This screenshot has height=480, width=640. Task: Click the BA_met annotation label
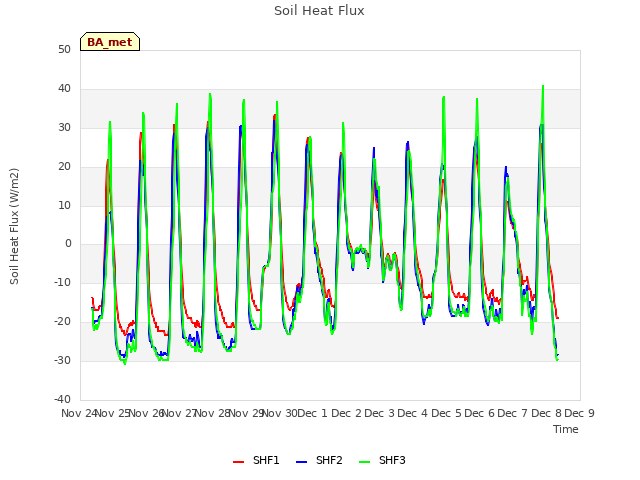coord(110,42)
